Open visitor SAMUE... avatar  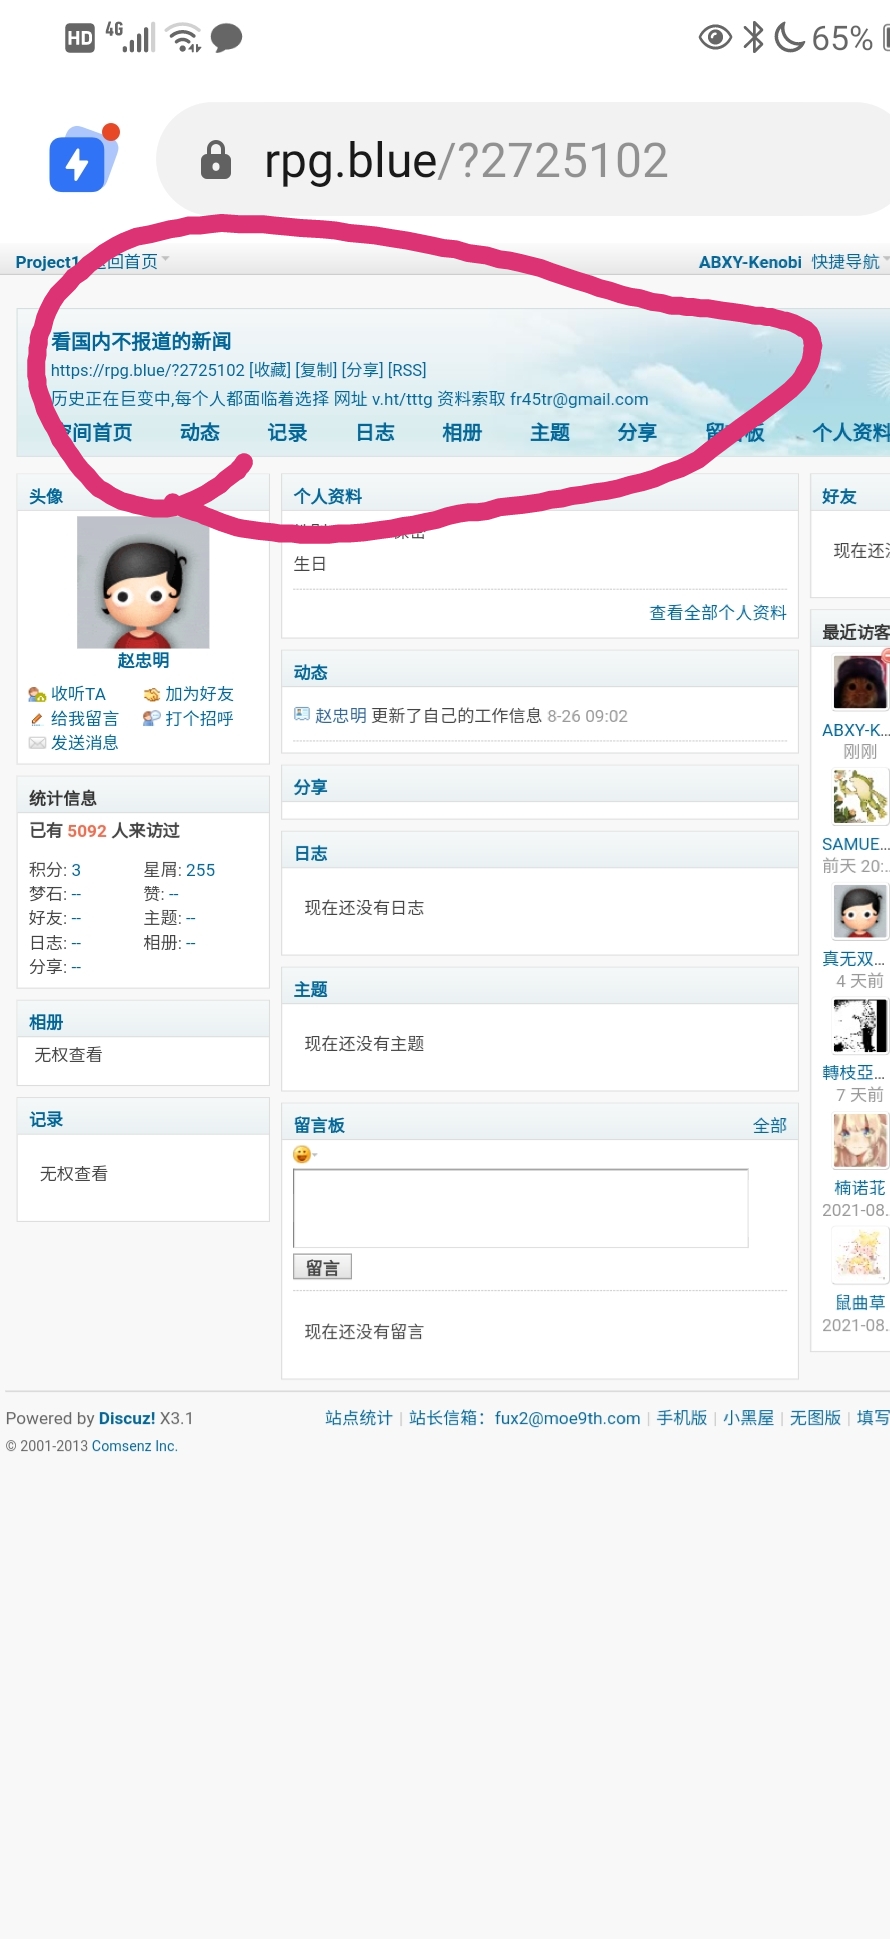[x=860, y=796]
